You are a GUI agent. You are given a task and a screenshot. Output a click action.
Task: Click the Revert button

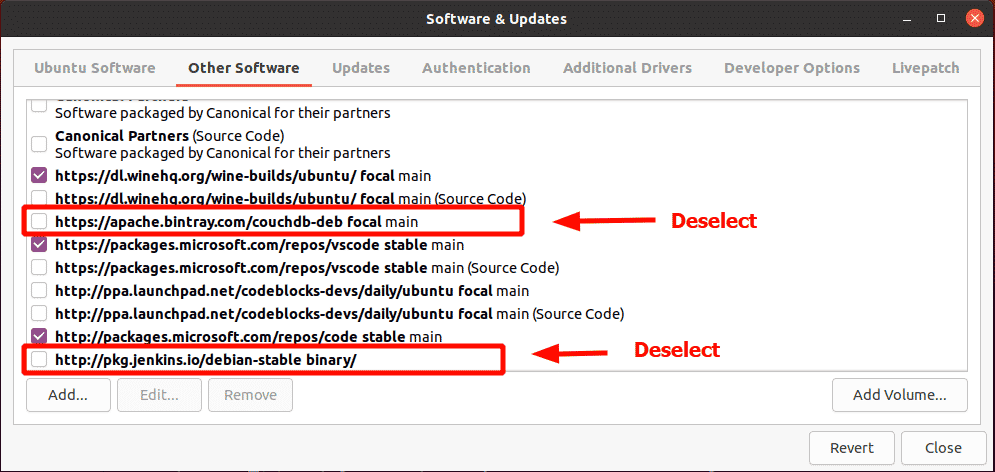[852, 448]
